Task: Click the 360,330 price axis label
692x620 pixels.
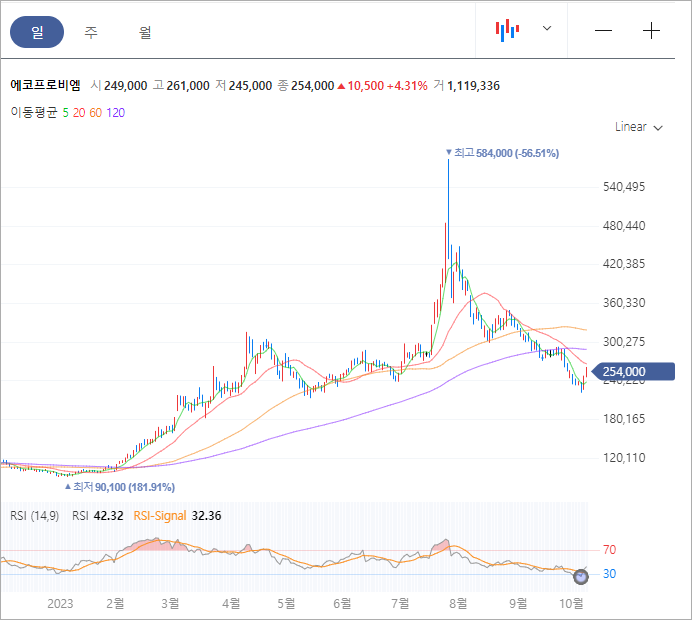Action: point(624,303)
